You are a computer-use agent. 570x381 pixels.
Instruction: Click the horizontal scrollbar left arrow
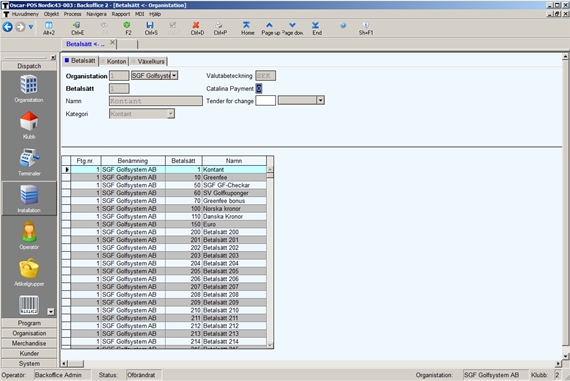64,364
